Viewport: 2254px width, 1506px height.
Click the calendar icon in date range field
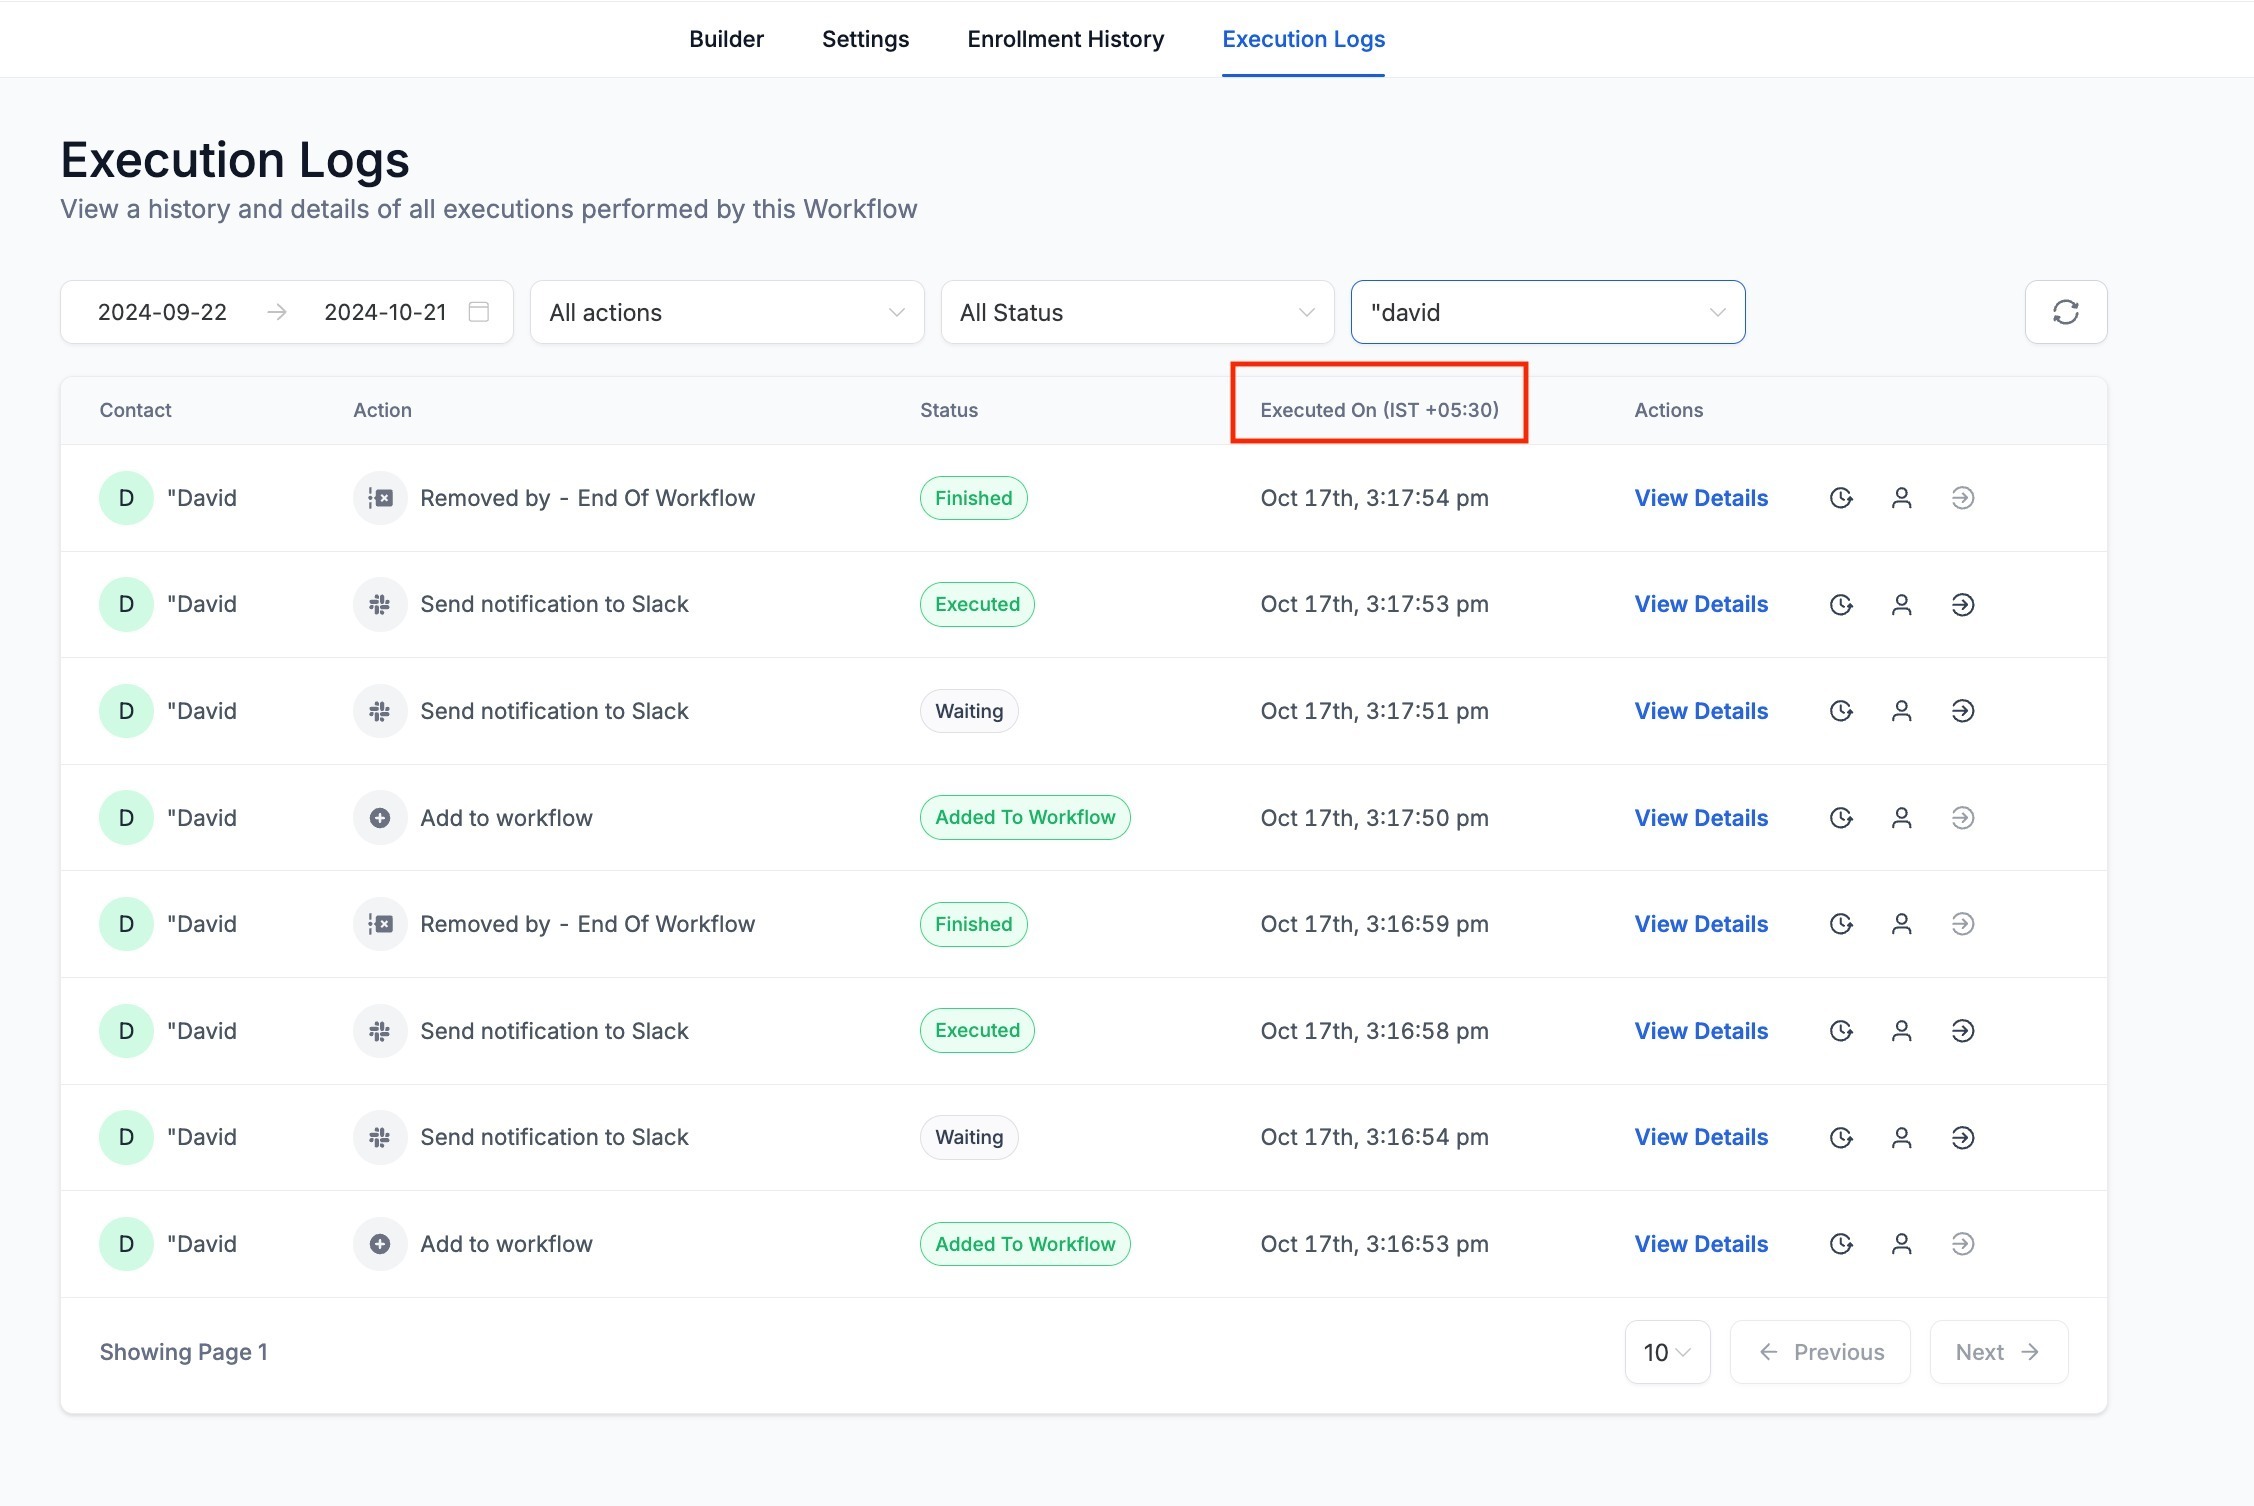(479, 312)
